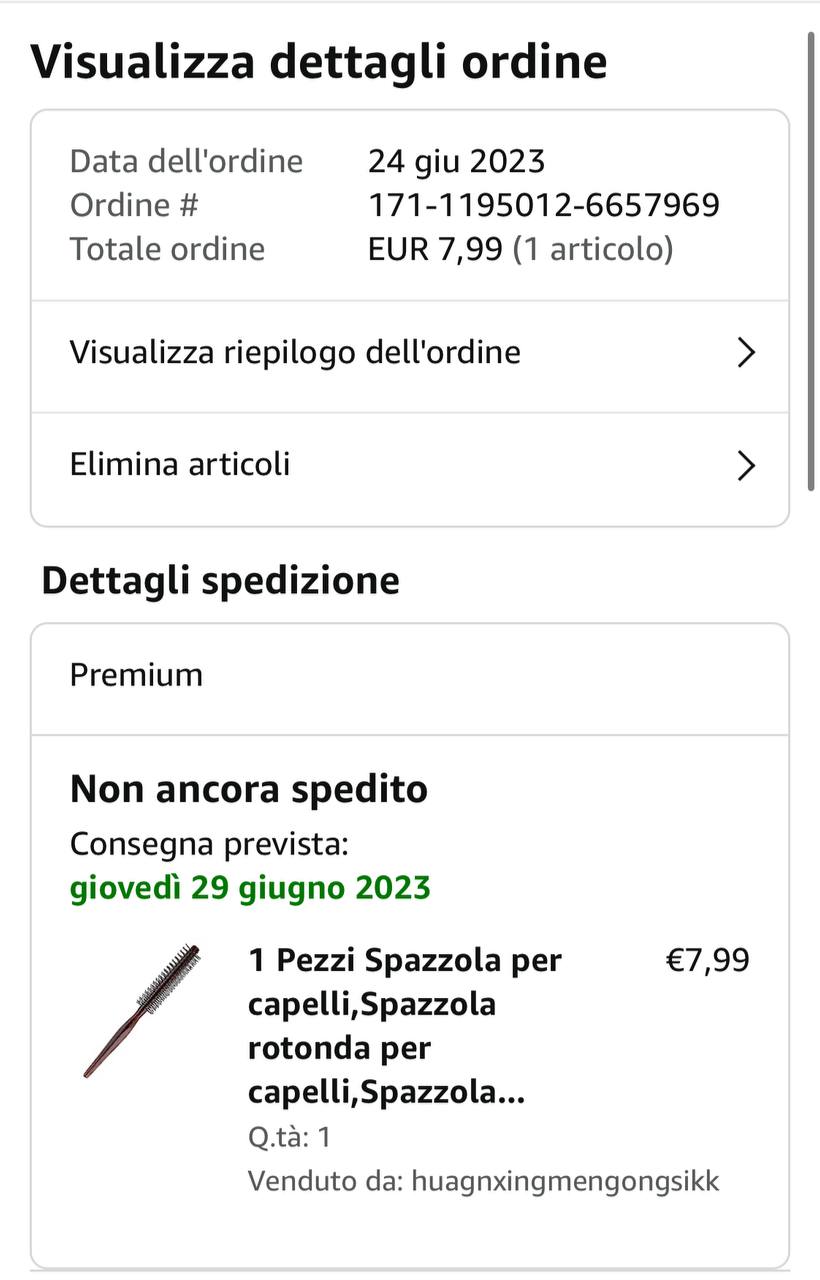Click the Q.tà: 1 quantity text

289,1137
